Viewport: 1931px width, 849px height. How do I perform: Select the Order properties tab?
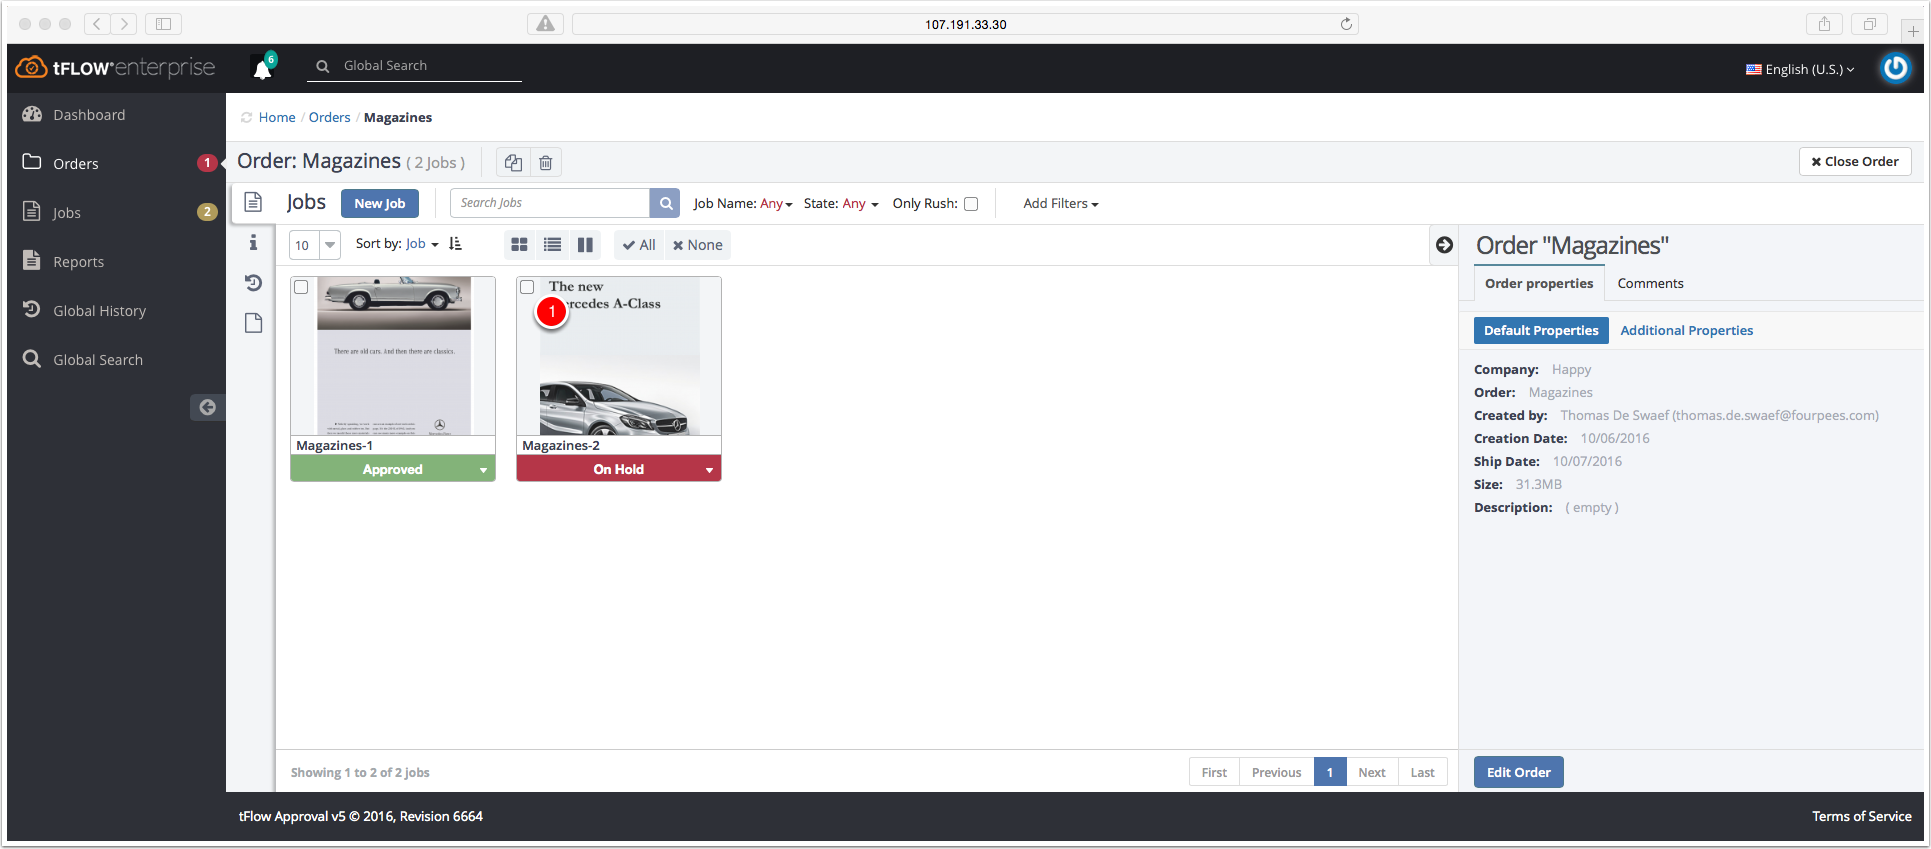coord(1539,283)
